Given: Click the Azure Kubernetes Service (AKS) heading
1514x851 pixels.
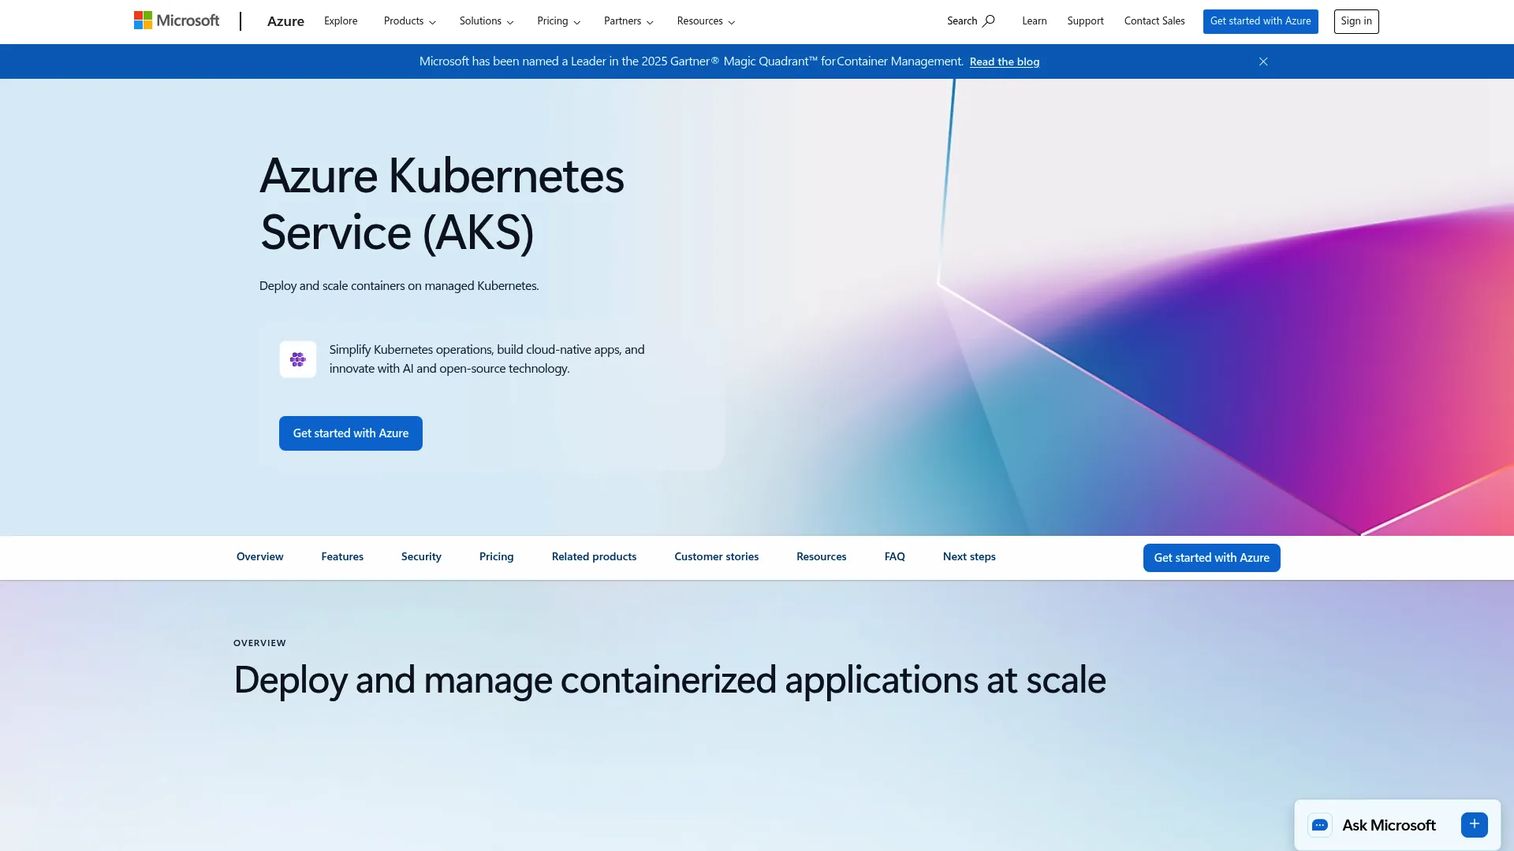Looking at the screenshot, I should (442, 204).
